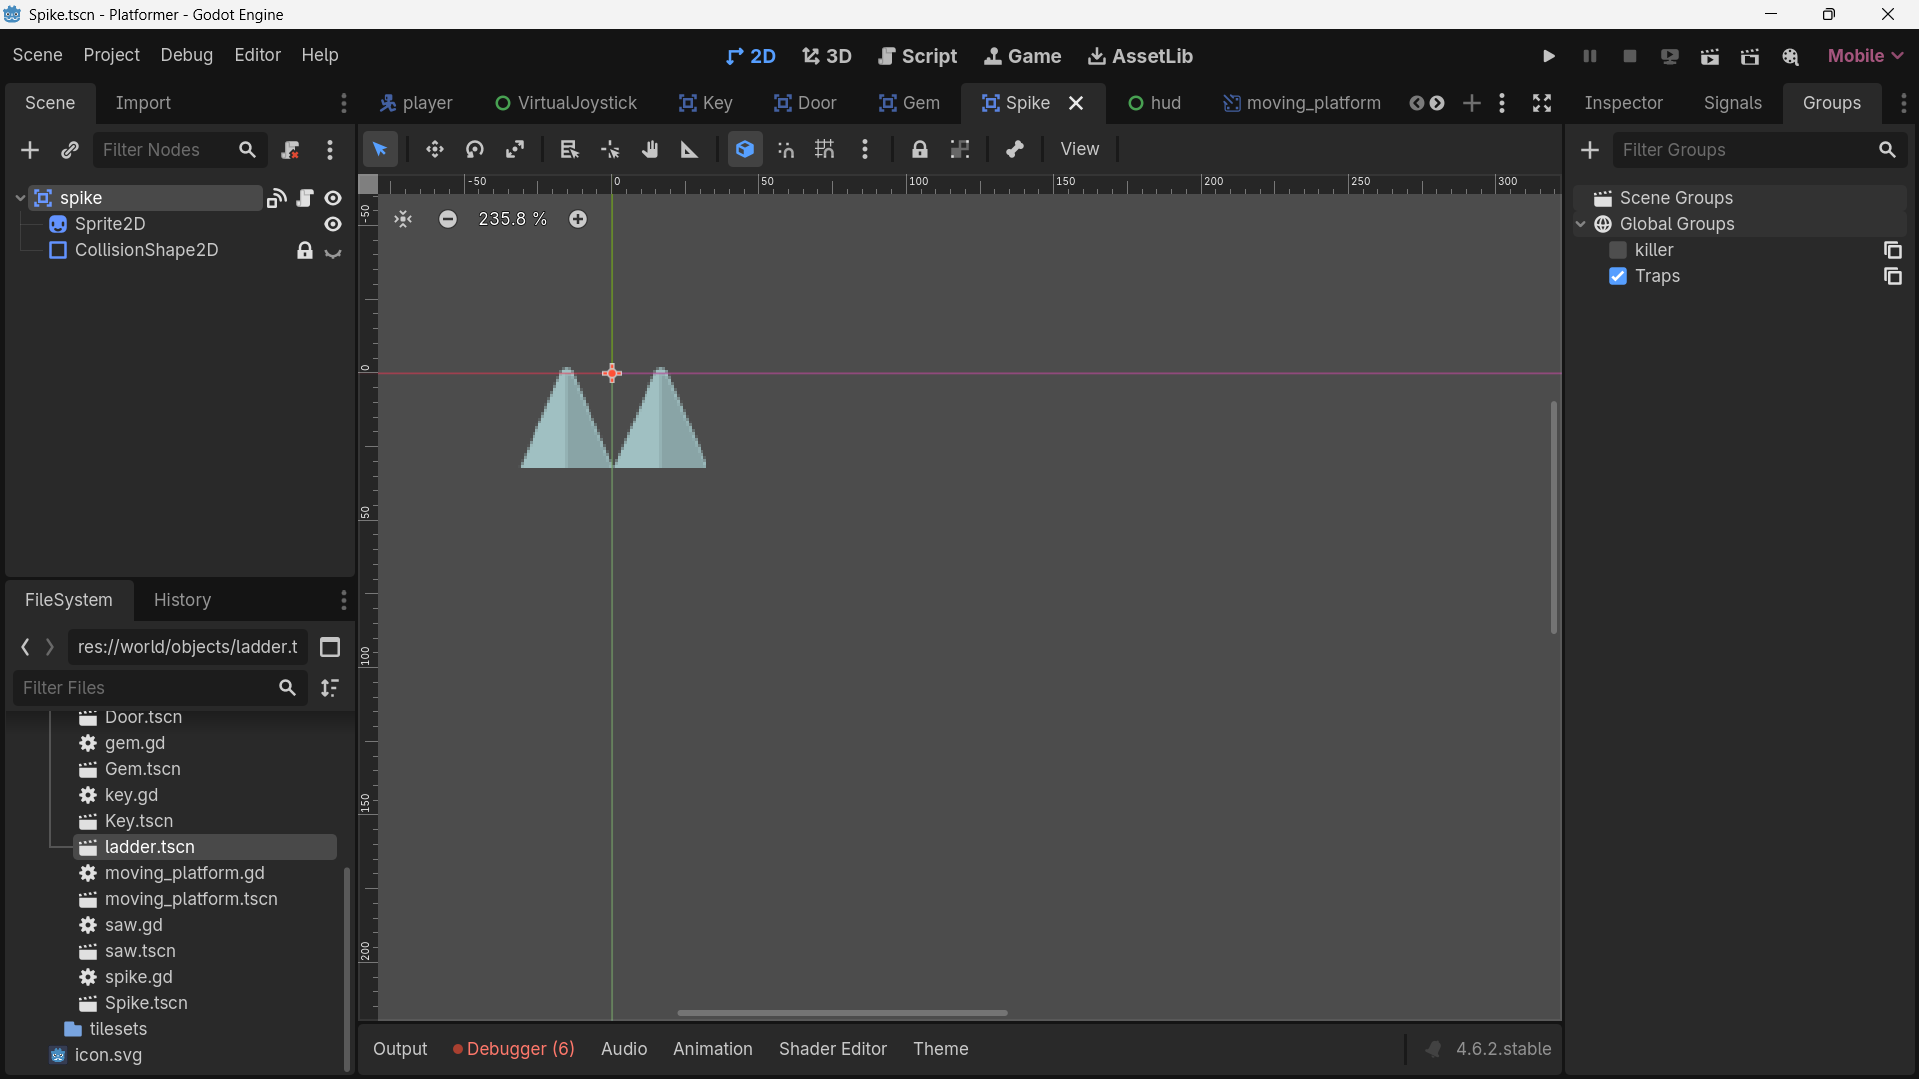The width and height of the screenshot is (1919, 1079).
Task: Run the project with the play button
Action: [1549, 56]
